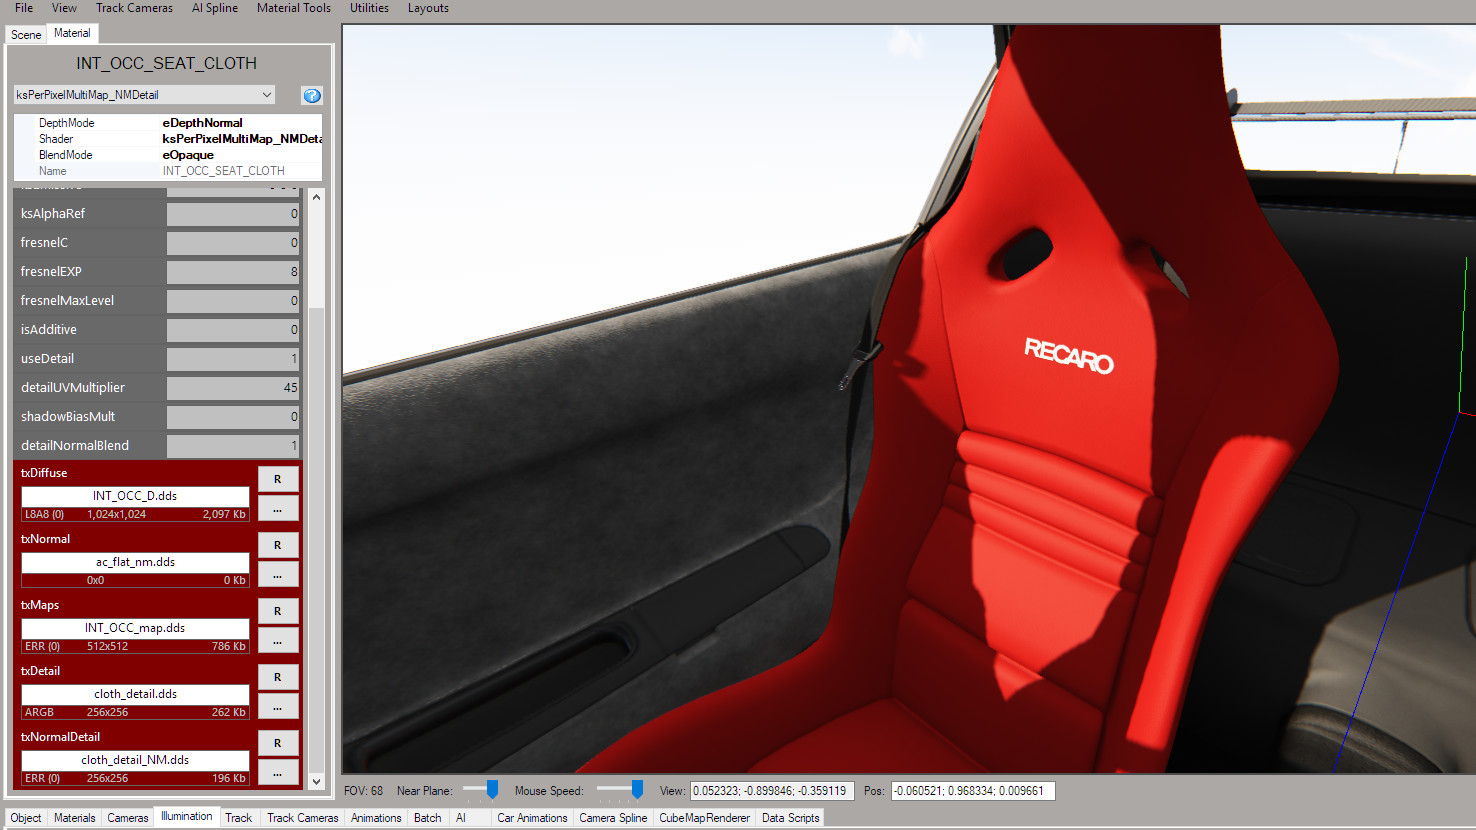Reload txDetail texture with R button
The image size is (1476, 830).
pyautogui.click(x=278, y=677)
